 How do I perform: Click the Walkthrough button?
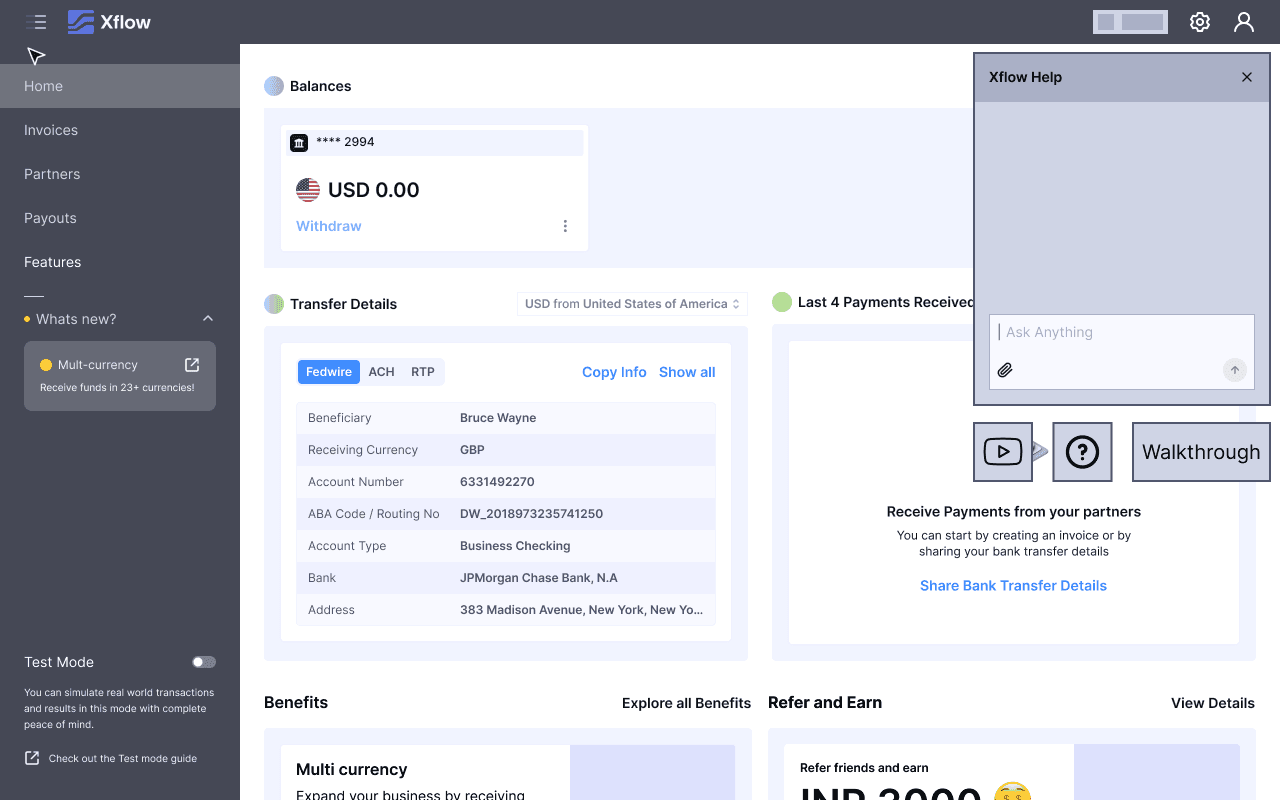tap(1201, 452)
